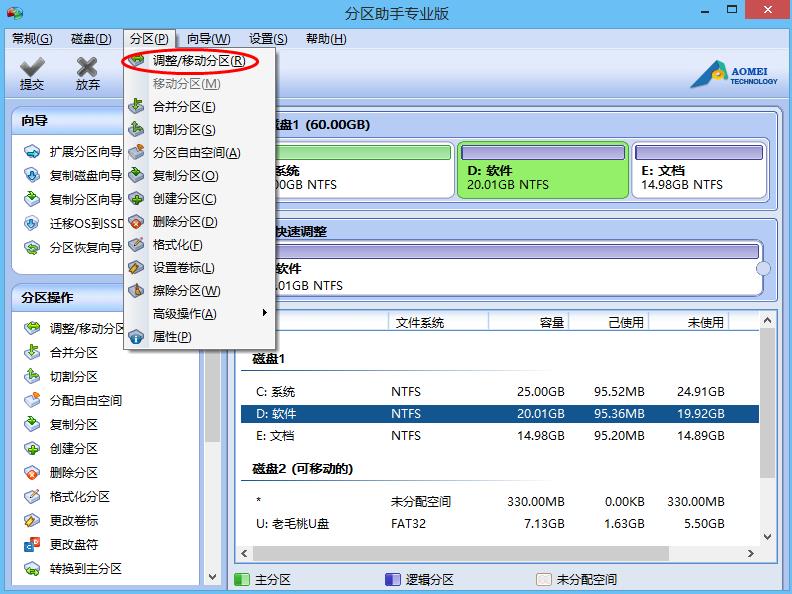Click the AOMEI Technology logo

(x=734, y=75)
